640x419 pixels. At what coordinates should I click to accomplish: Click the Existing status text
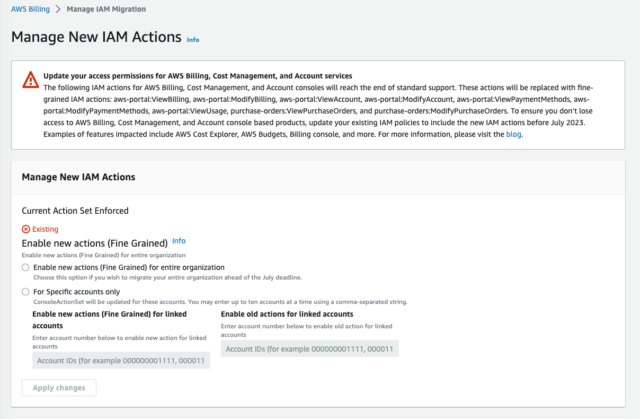point(45,229)
